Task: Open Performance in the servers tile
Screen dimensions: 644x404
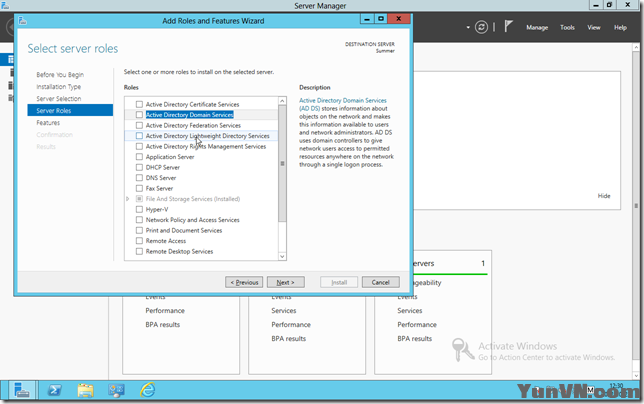Action: click(417, 324)
